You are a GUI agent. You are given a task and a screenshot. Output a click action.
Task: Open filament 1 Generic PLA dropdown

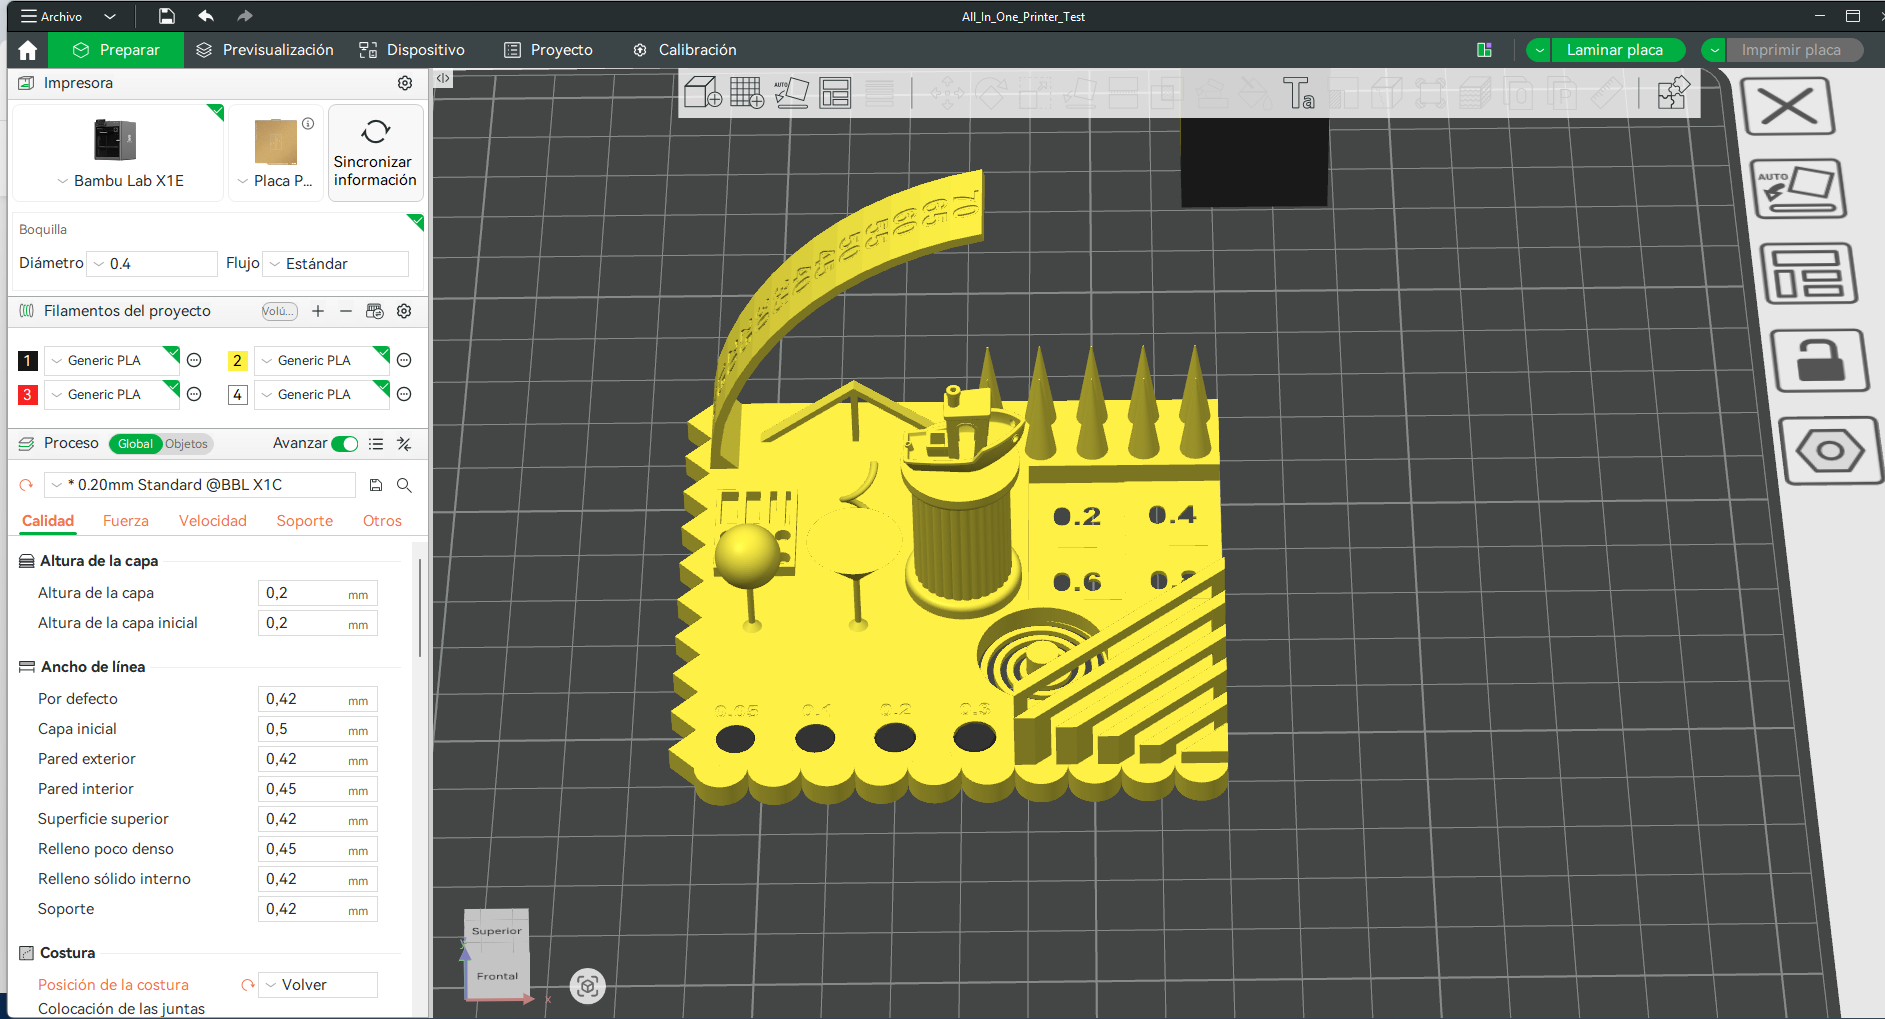coord(112,360)
